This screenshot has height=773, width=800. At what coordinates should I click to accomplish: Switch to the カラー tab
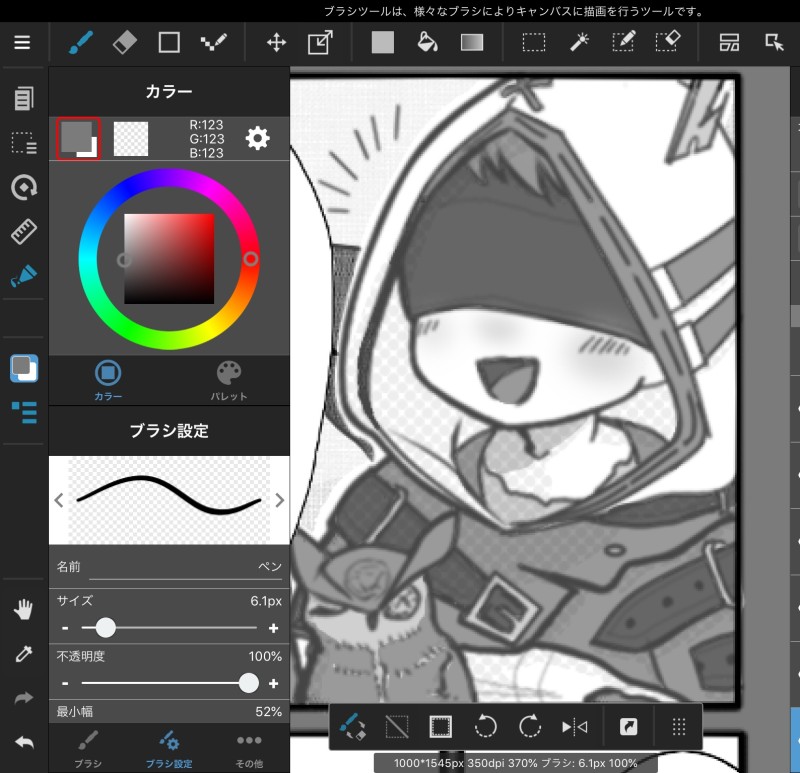tap(108, 380)
